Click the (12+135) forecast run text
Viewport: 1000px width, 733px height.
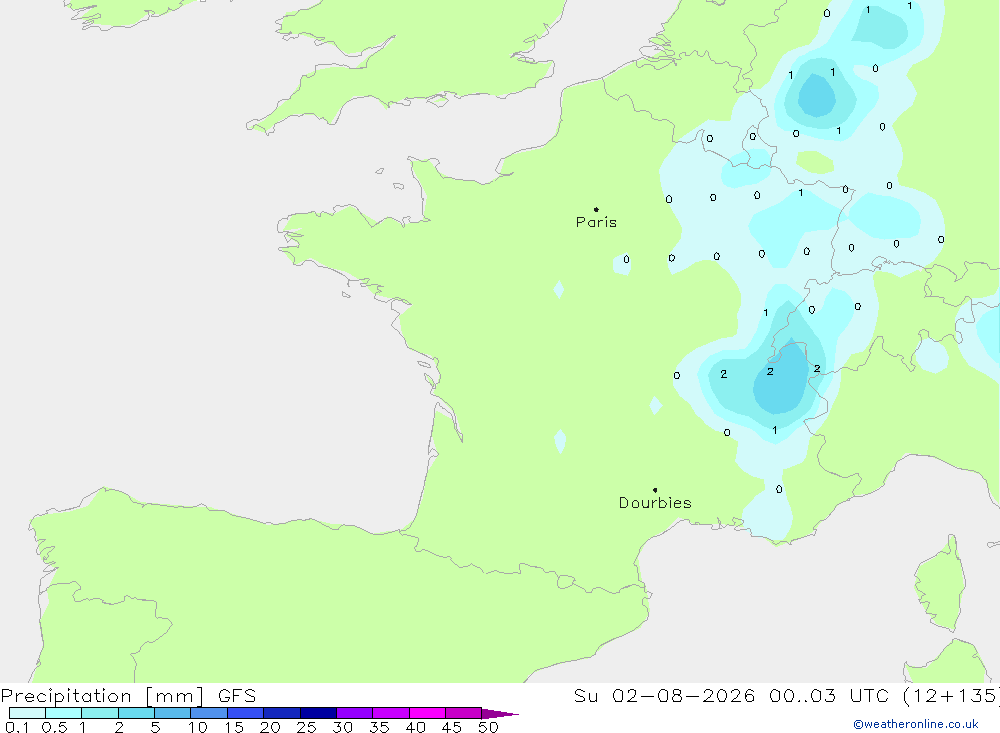coord(951,696)
